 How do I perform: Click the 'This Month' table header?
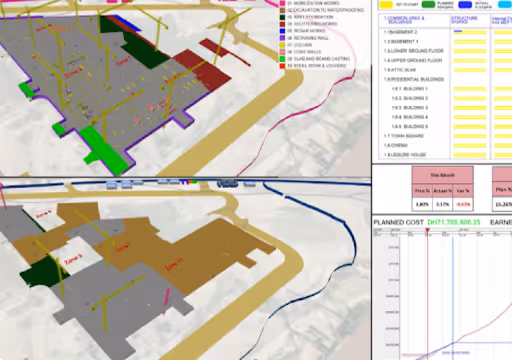coord(442,175)
